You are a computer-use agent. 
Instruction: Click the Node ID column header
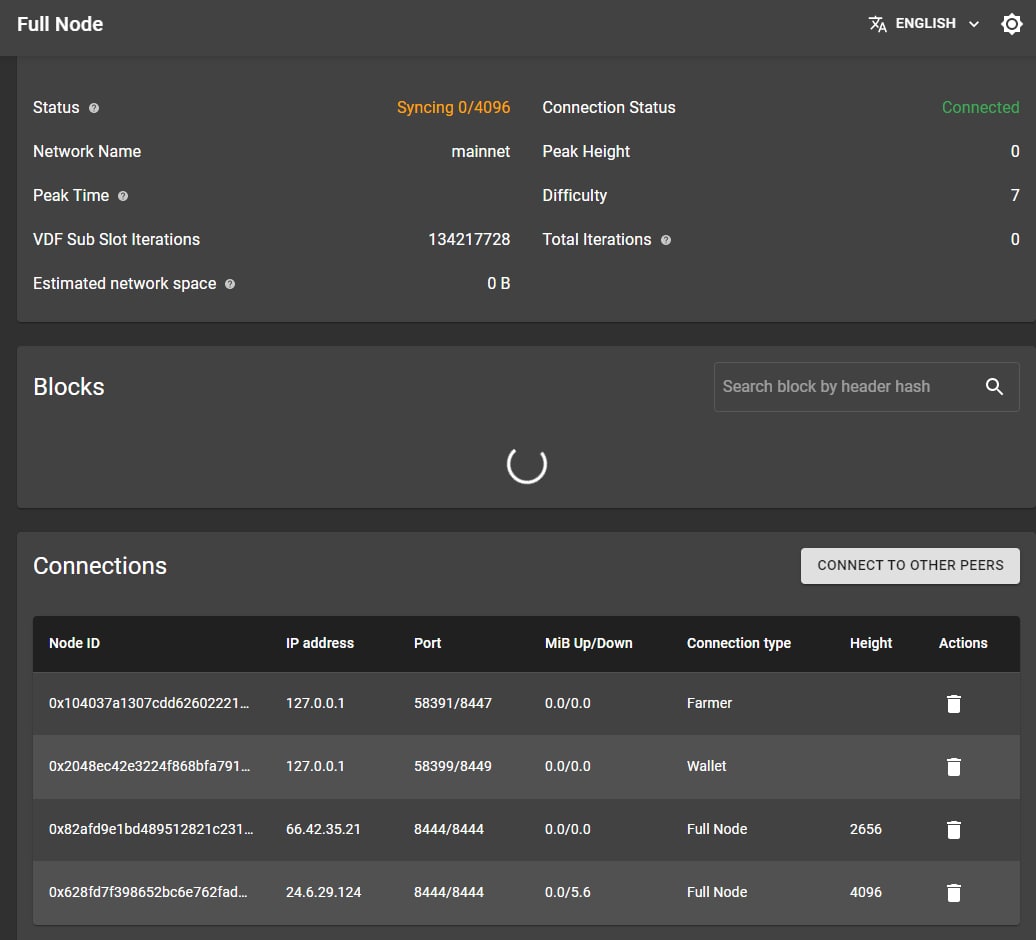(x=75, y=643)
